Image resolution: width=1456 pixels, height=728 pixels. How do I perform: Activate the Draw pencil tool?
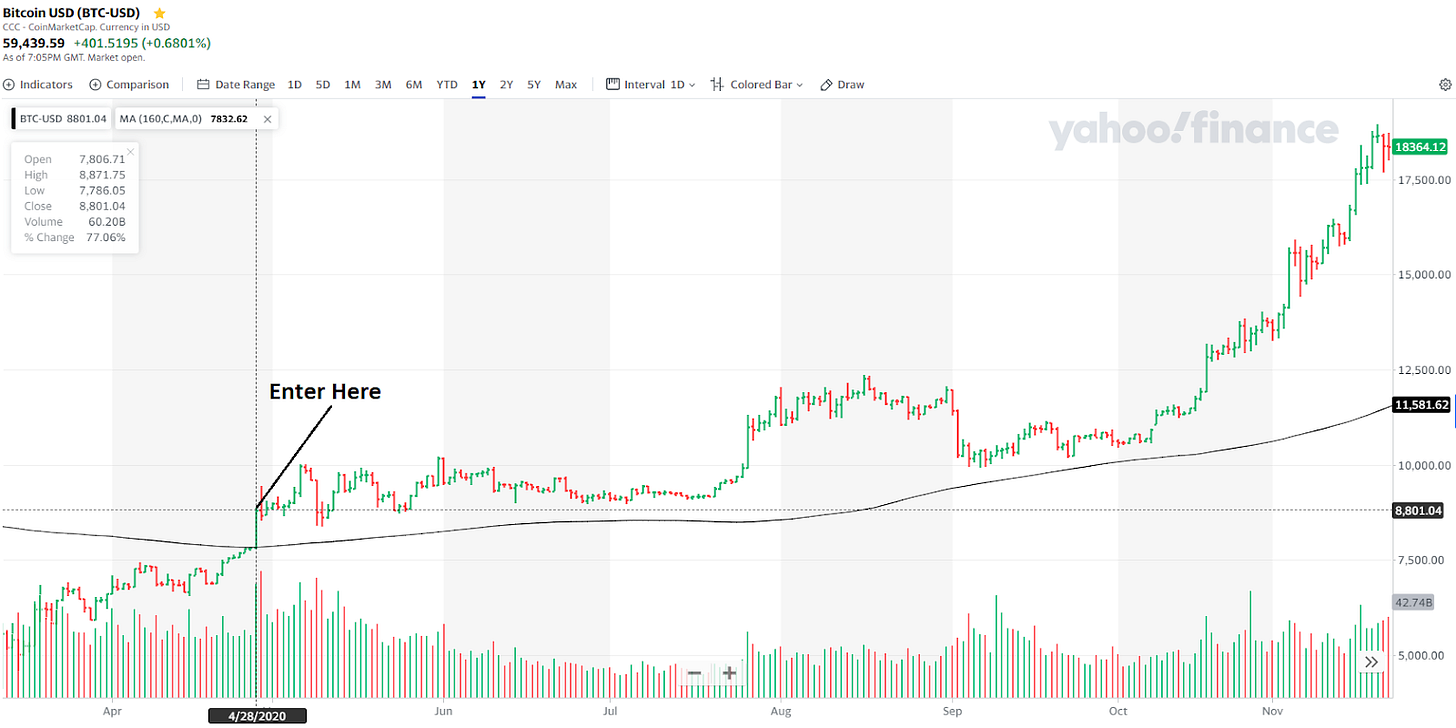842,85
